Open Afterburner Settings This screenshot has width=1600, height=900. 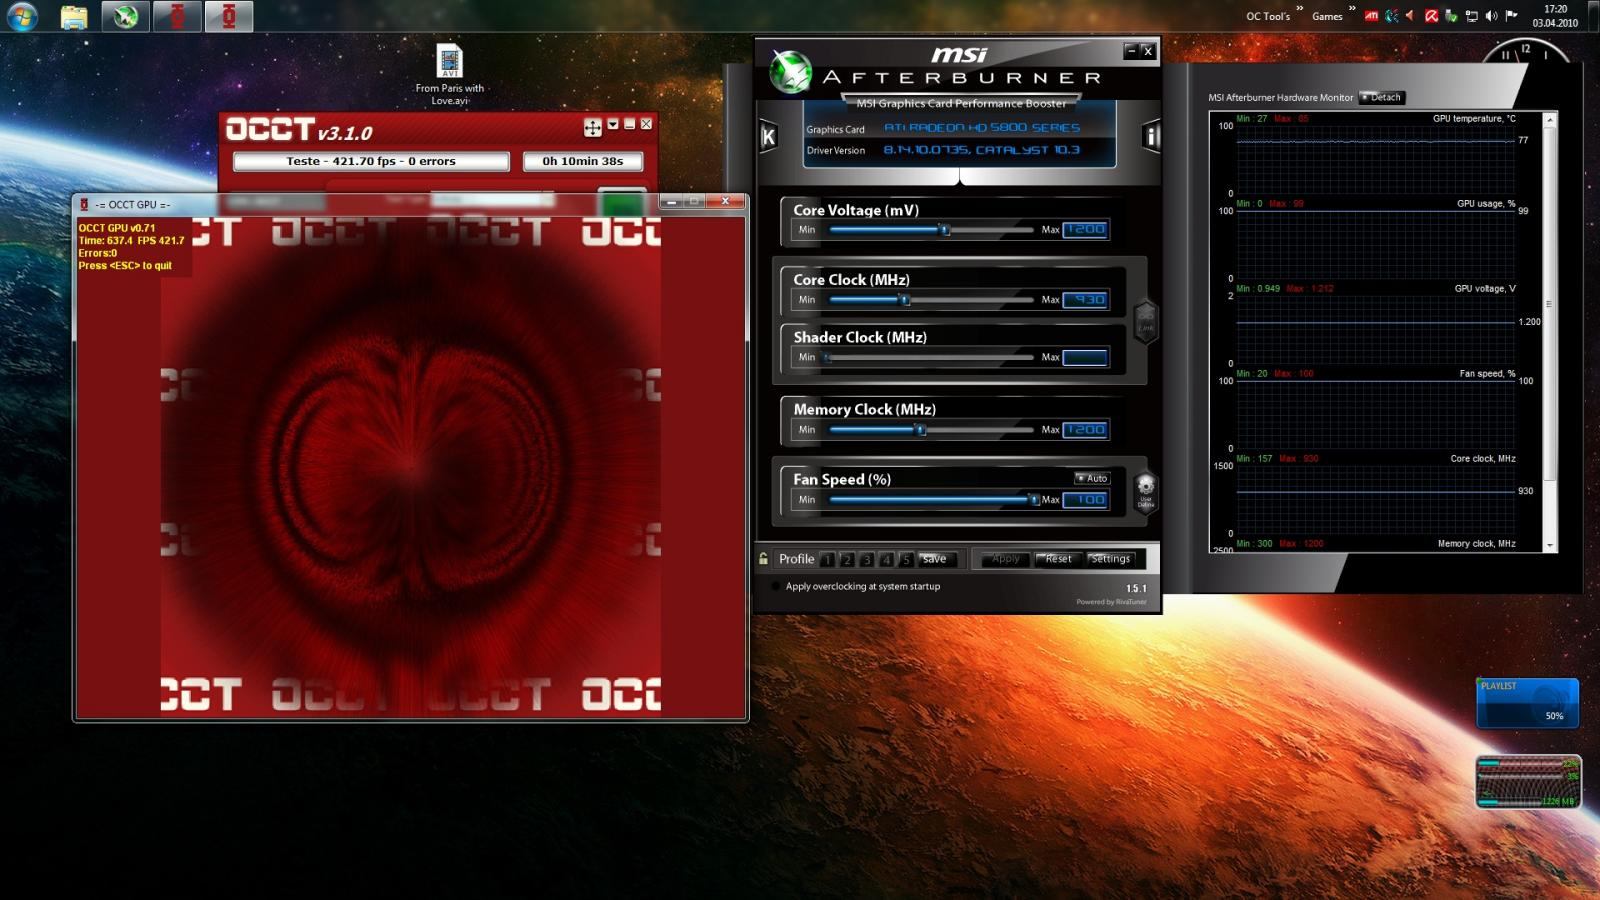(1110, 559)
